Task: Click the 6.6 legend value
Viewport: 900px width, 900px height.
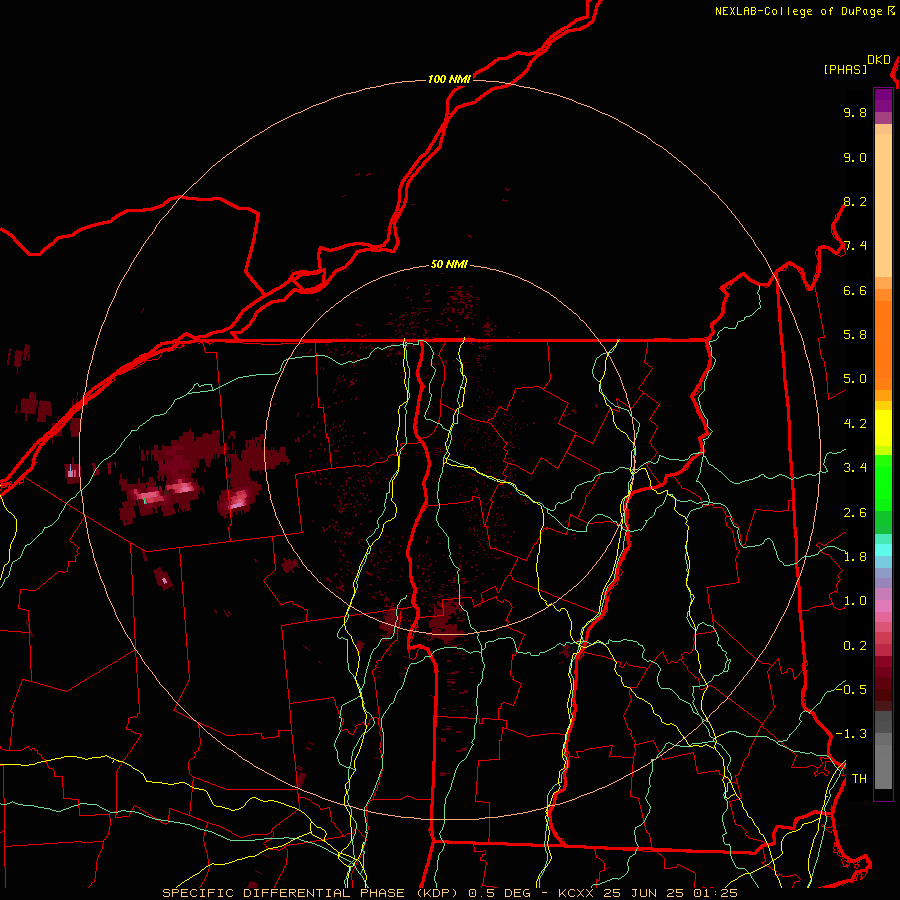Action: [855, 290]
